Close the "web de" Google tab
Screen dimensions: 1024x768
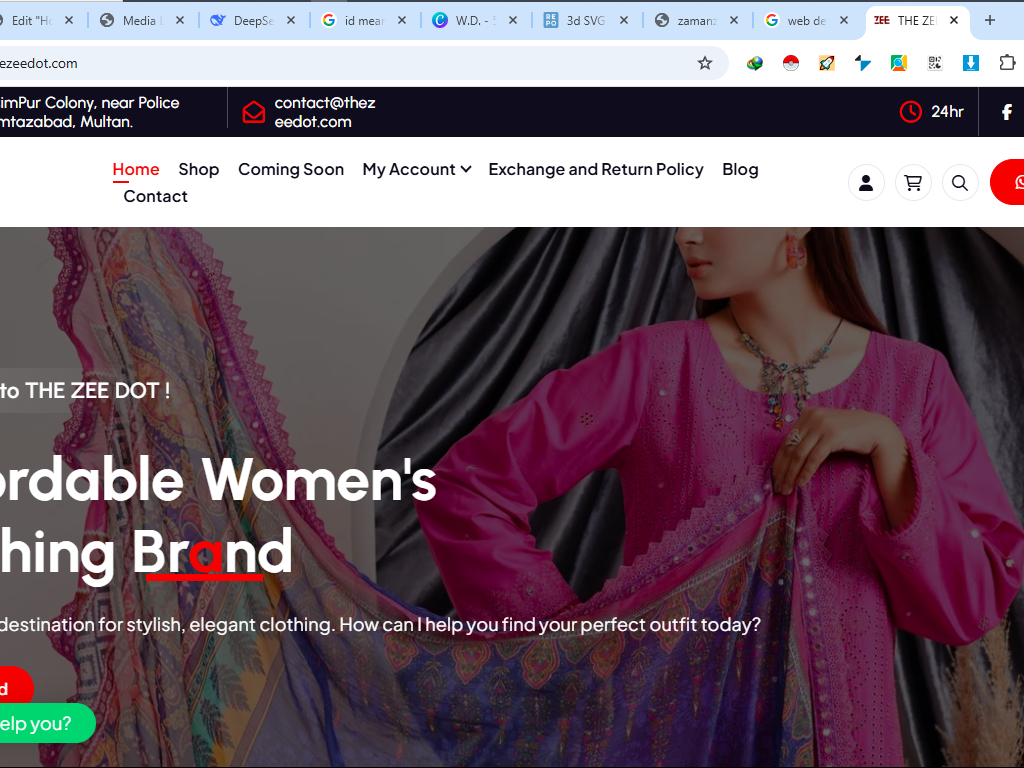pos(844,20)
